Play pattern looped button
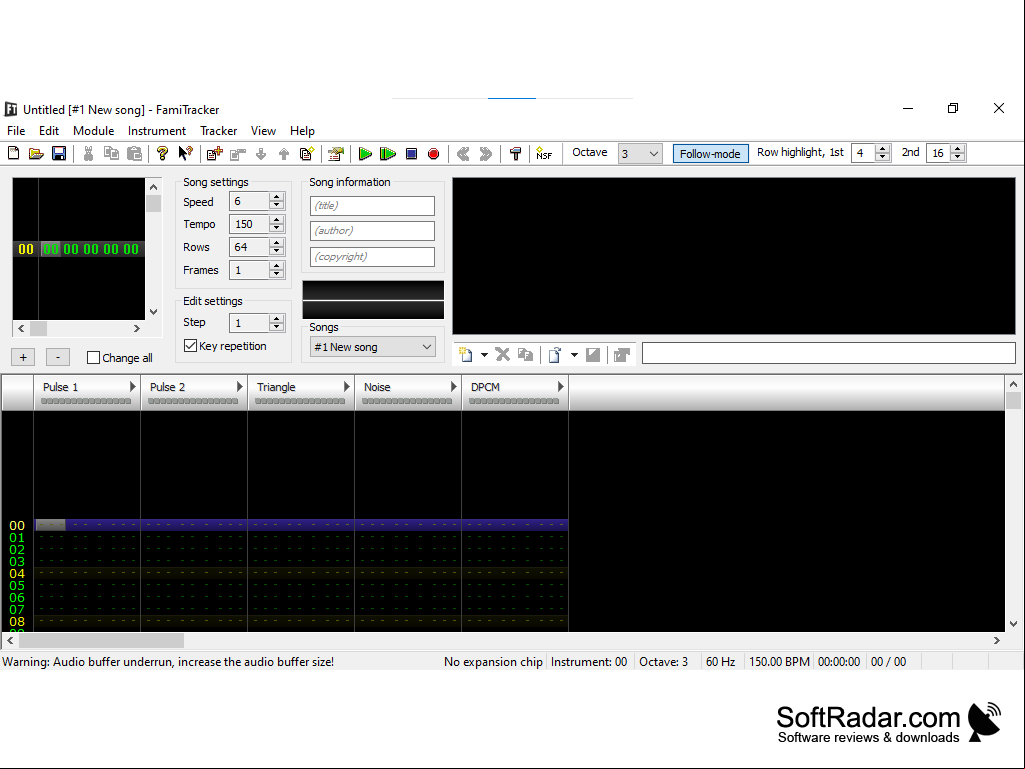Viewport: 1025px width, 769px height. 388,154
